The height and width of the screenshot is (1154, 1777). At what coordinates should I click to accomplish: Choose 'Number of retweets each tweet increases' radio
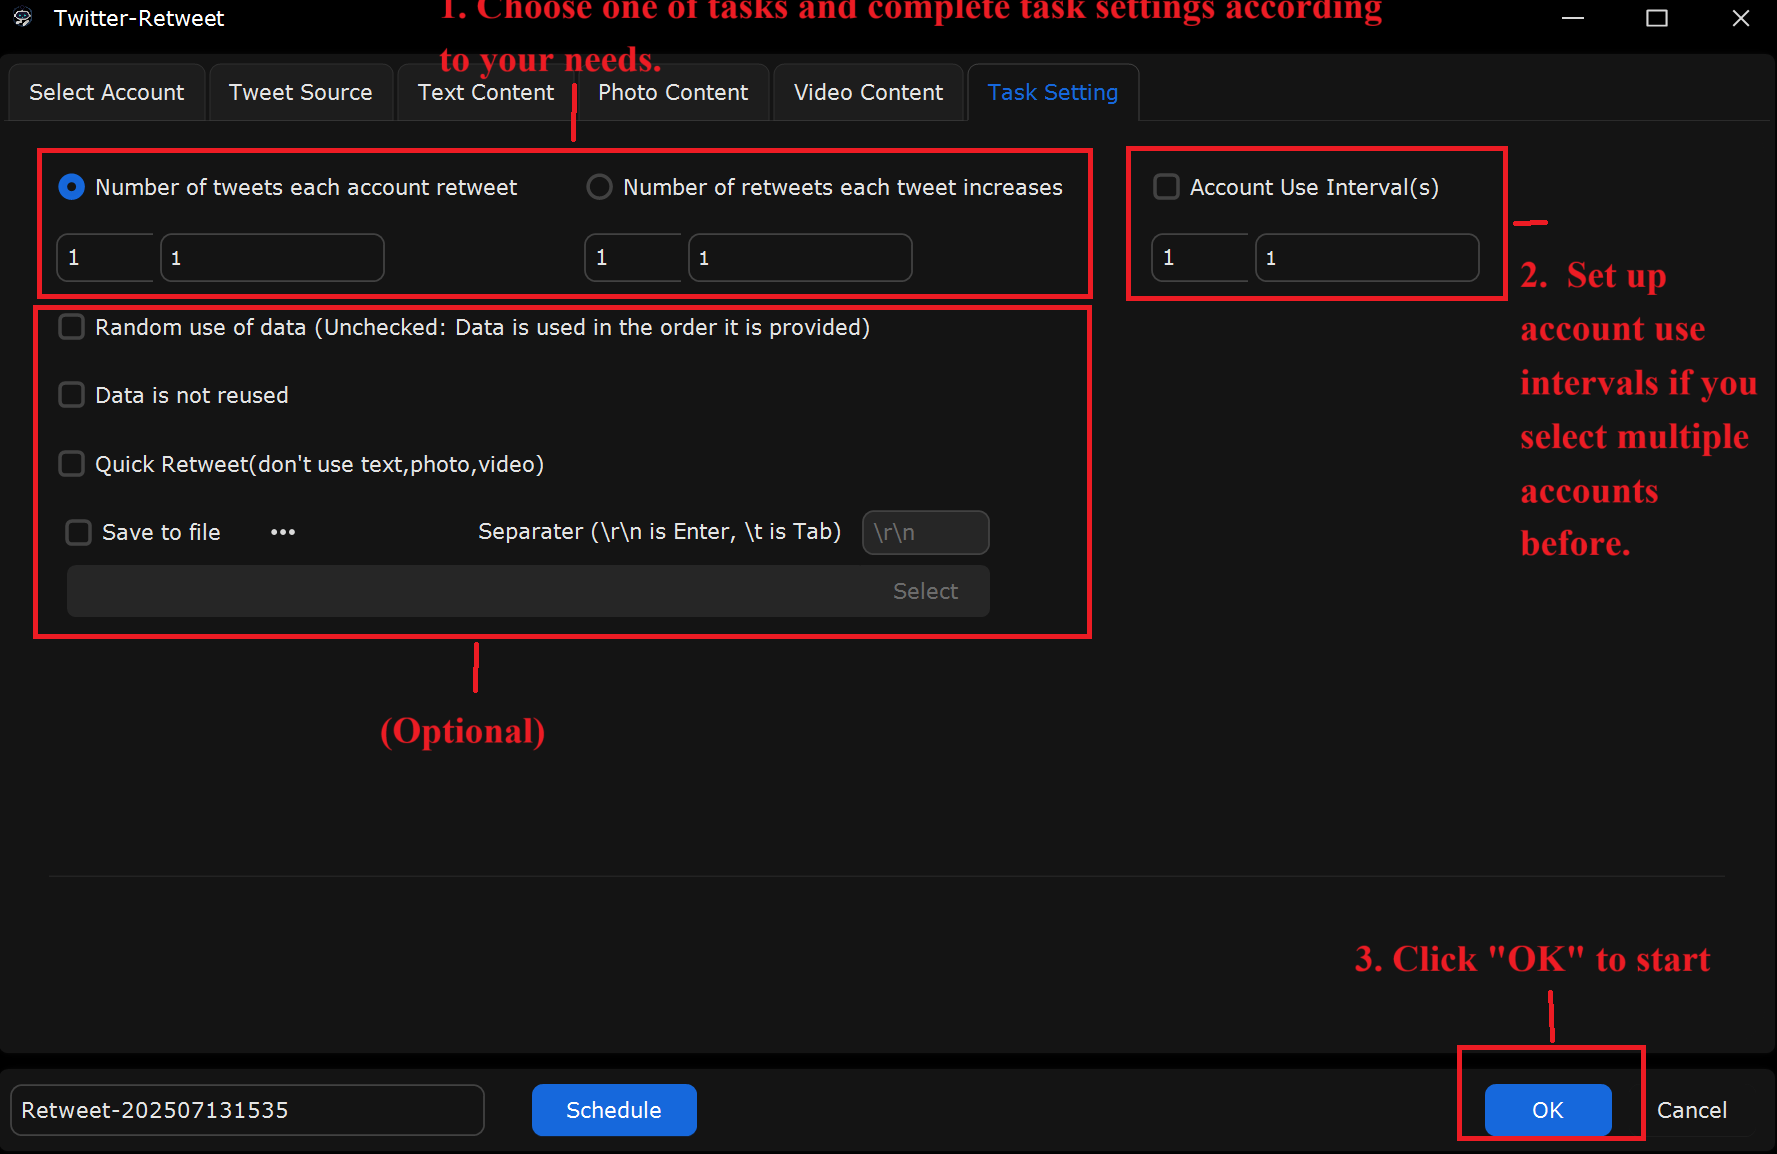[x=599, y=187]
